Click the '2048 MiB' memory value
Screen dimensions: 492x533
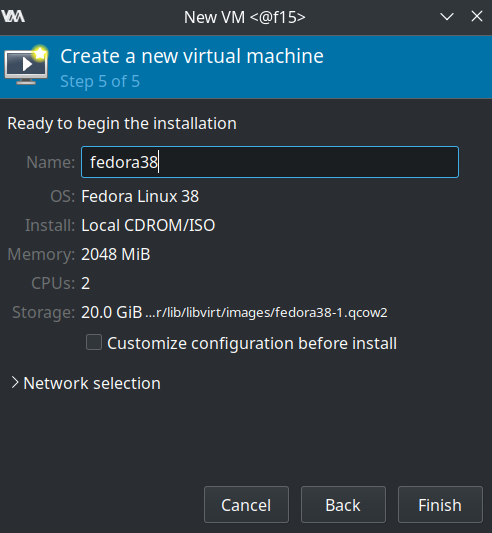click(116, 254)
